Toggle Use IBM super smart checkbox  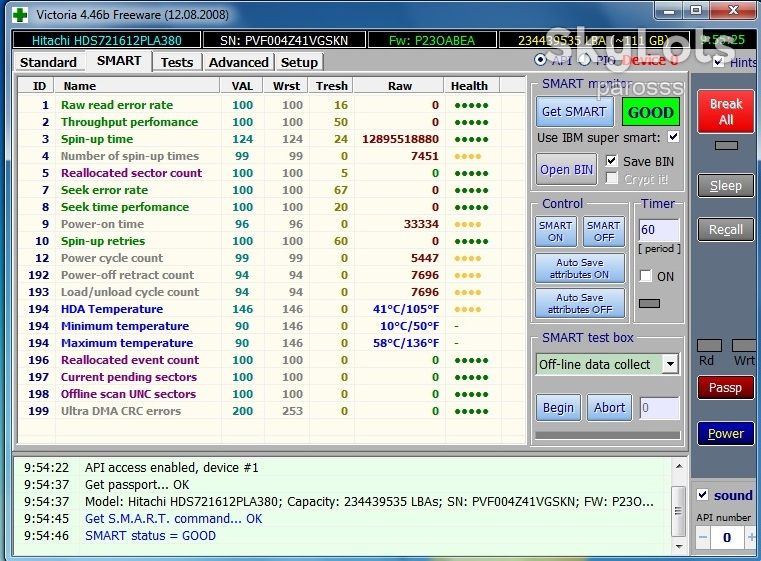pyautogui.click(x=674, y=137)
